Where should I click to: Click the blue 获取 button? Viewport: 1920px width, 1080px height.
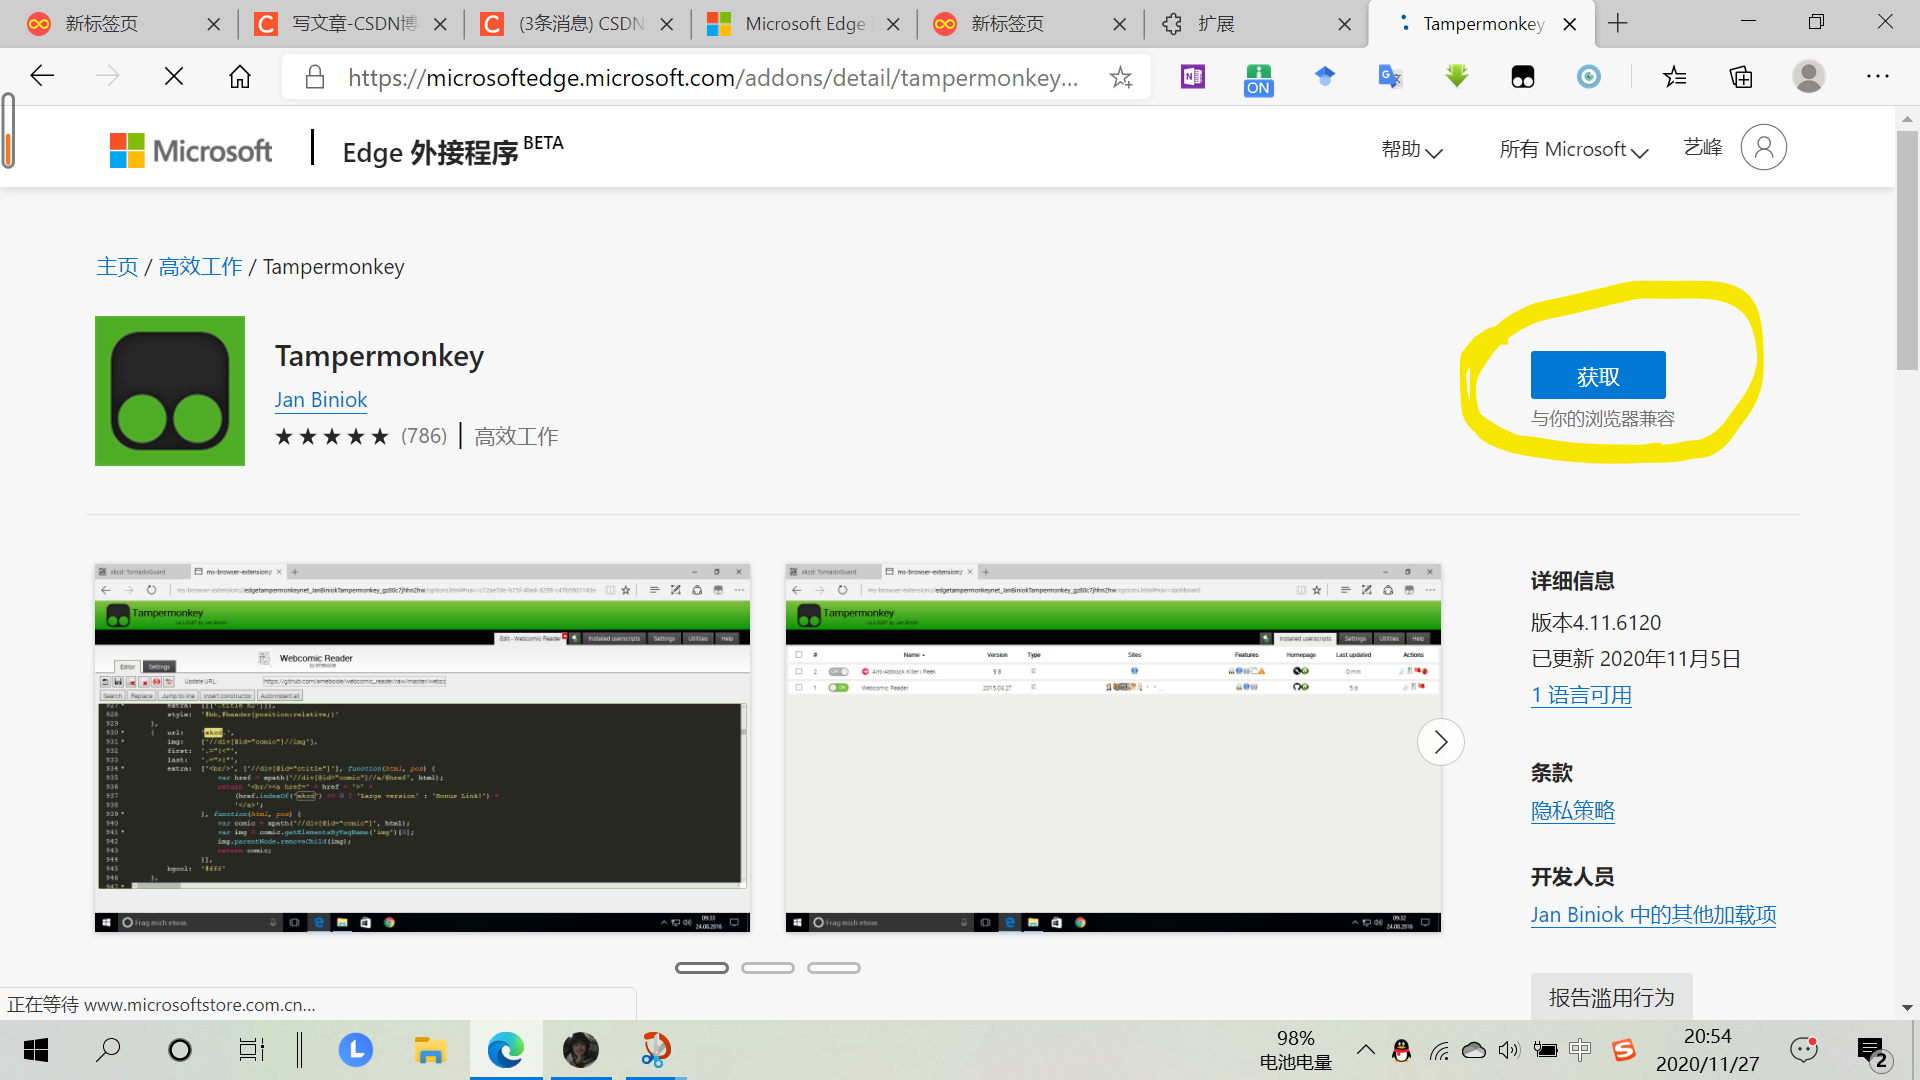tap(1597, 376)
